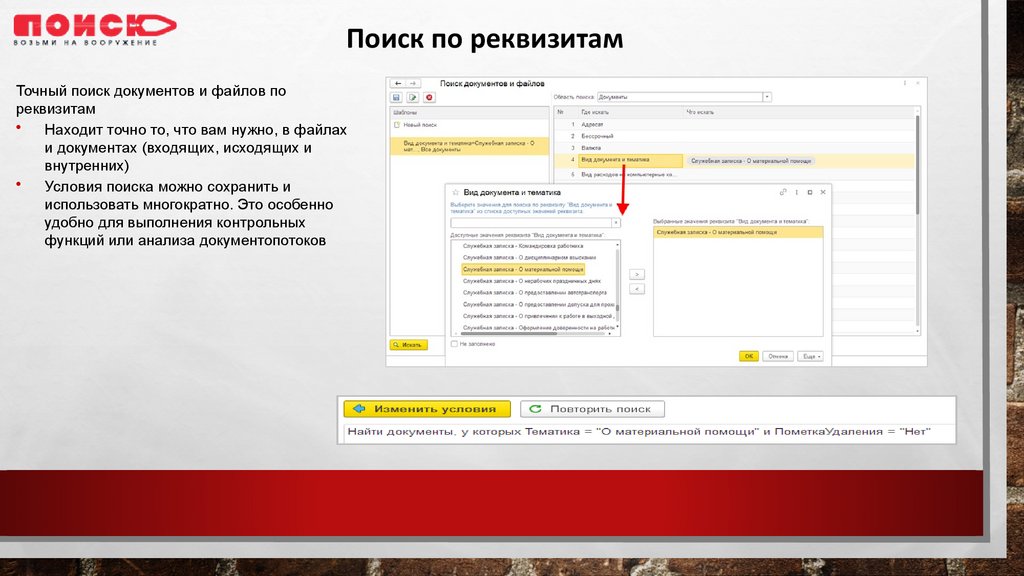Screen dimensions: 1024x576
Task: Click the found documents condition text line
Action: pyautogui.click(x=639, y=432)
